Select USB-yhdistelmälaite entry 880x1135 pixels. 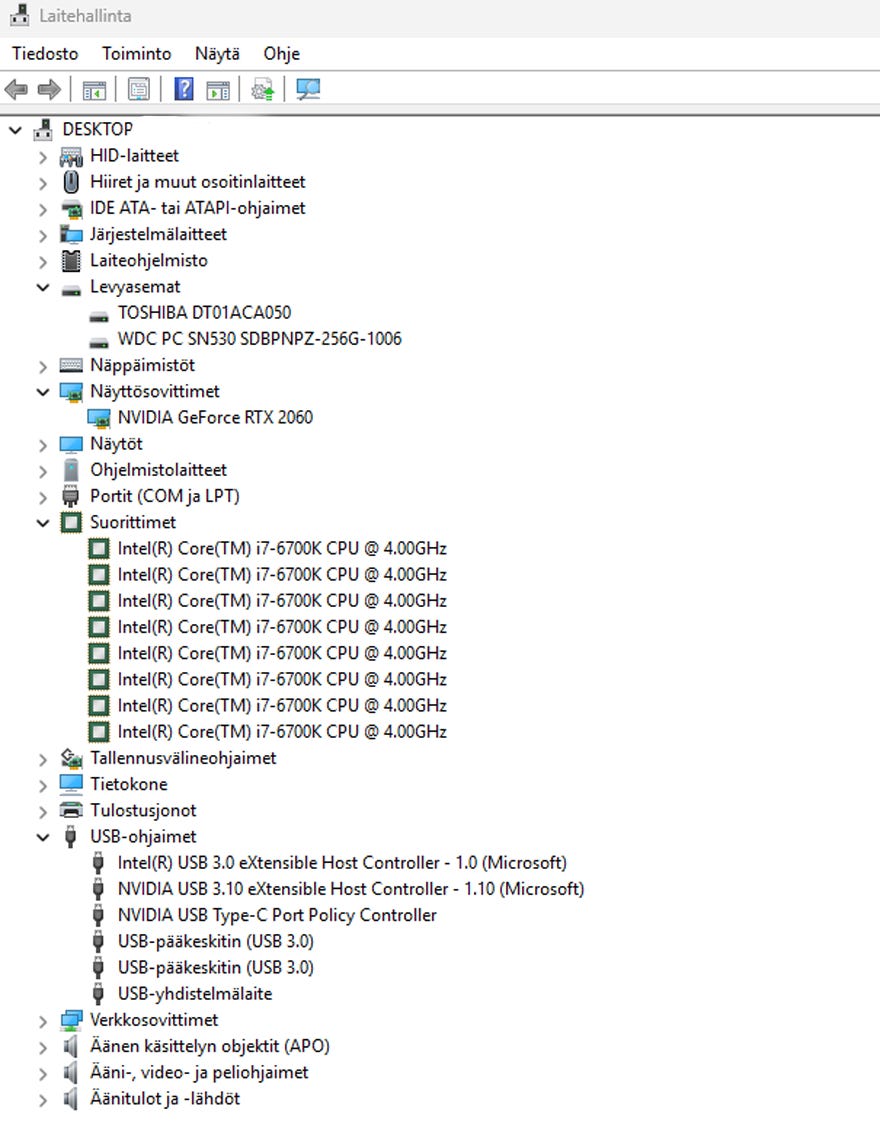[x=195, y=994]
